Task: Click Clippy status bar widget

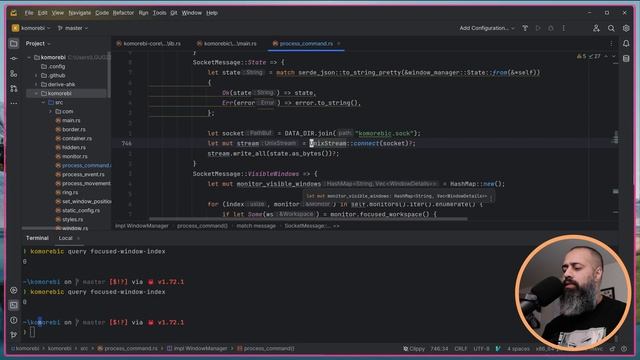Action: click(x=414, y=349)
